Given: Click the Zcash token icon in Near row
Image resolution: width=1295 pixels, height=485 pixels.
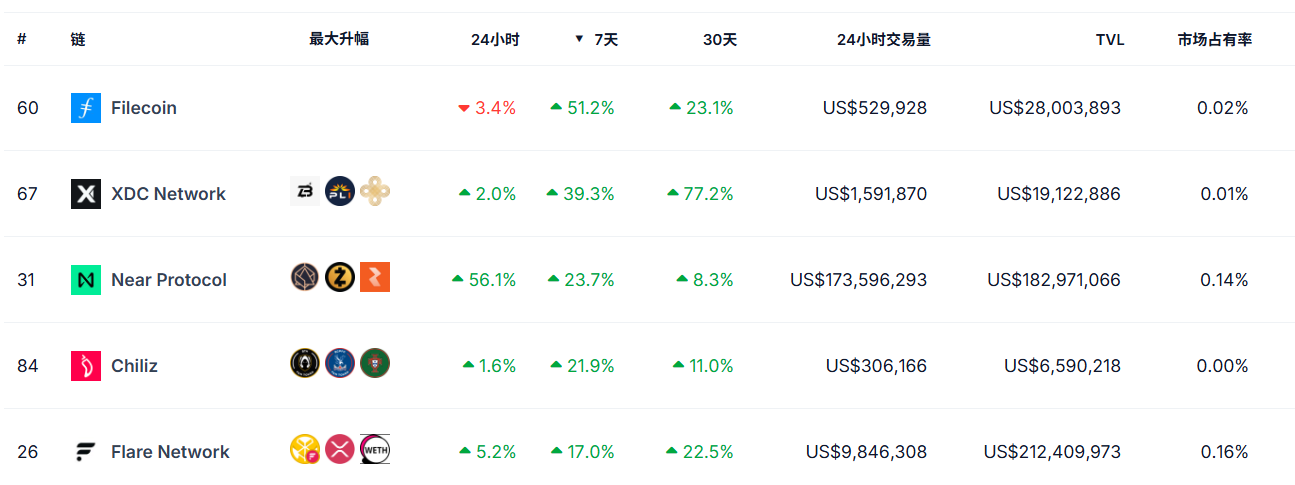Looking at the screenshot, I should click(x=340, y=277).
